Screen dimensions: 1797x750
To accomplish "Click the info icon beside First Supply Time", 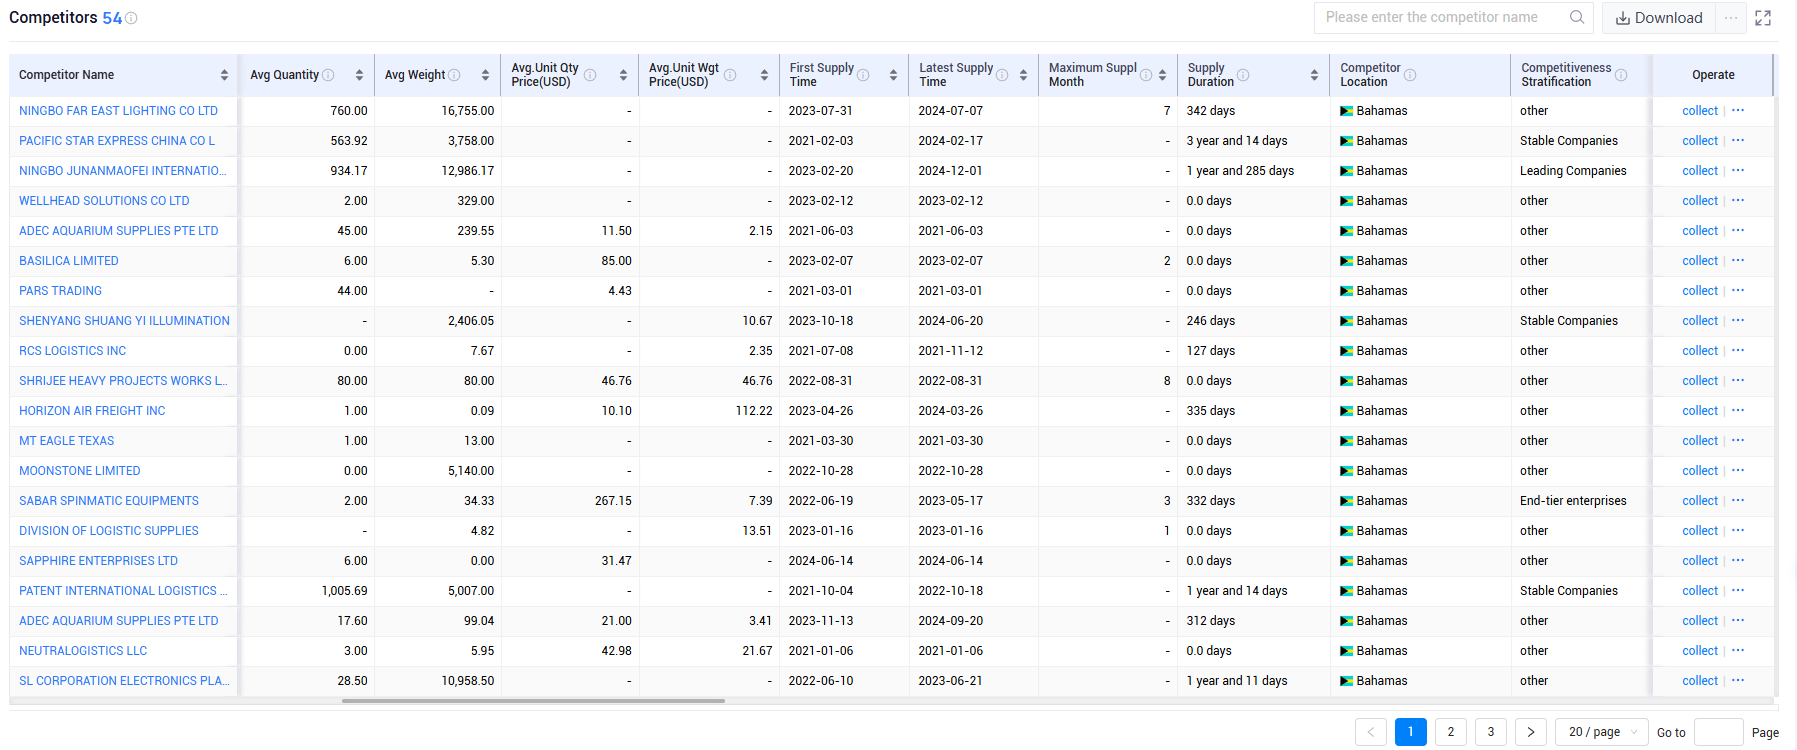I will [863, 75].
